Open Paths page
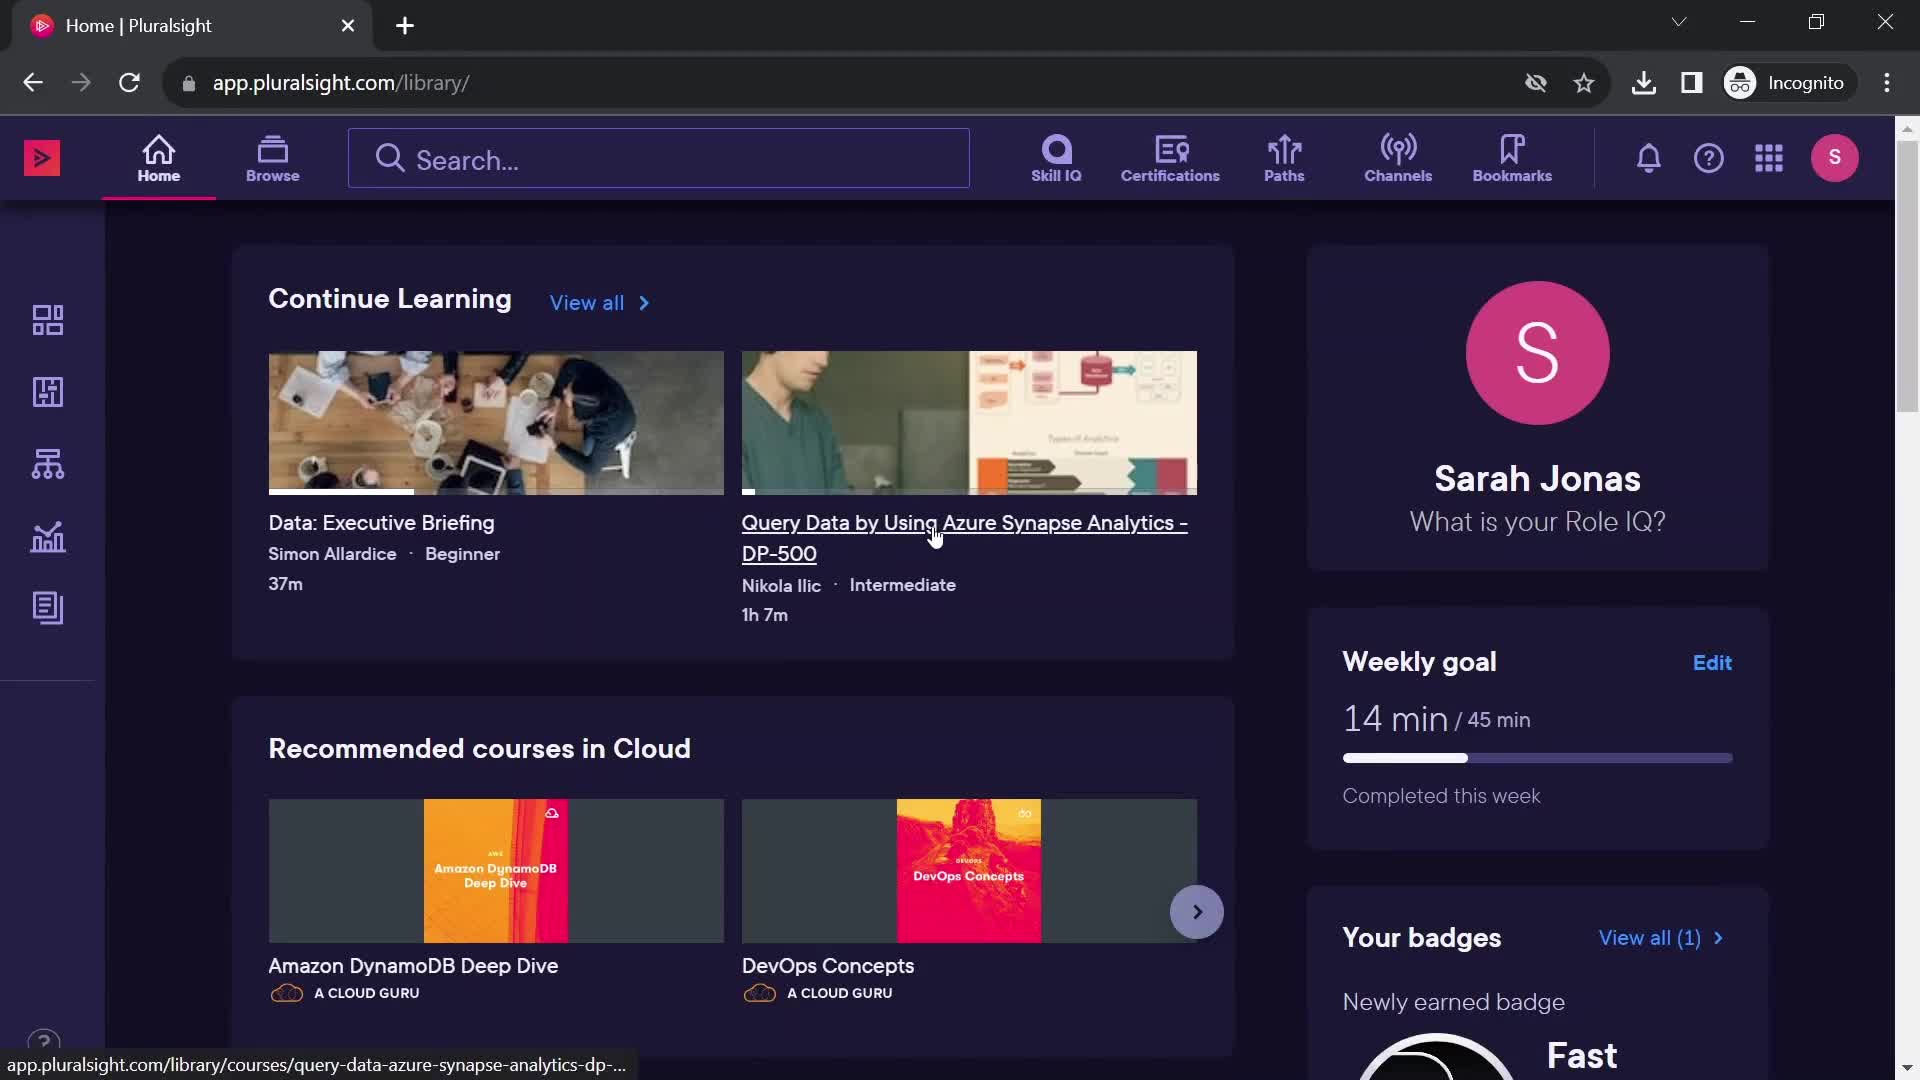 [1284, 158]
